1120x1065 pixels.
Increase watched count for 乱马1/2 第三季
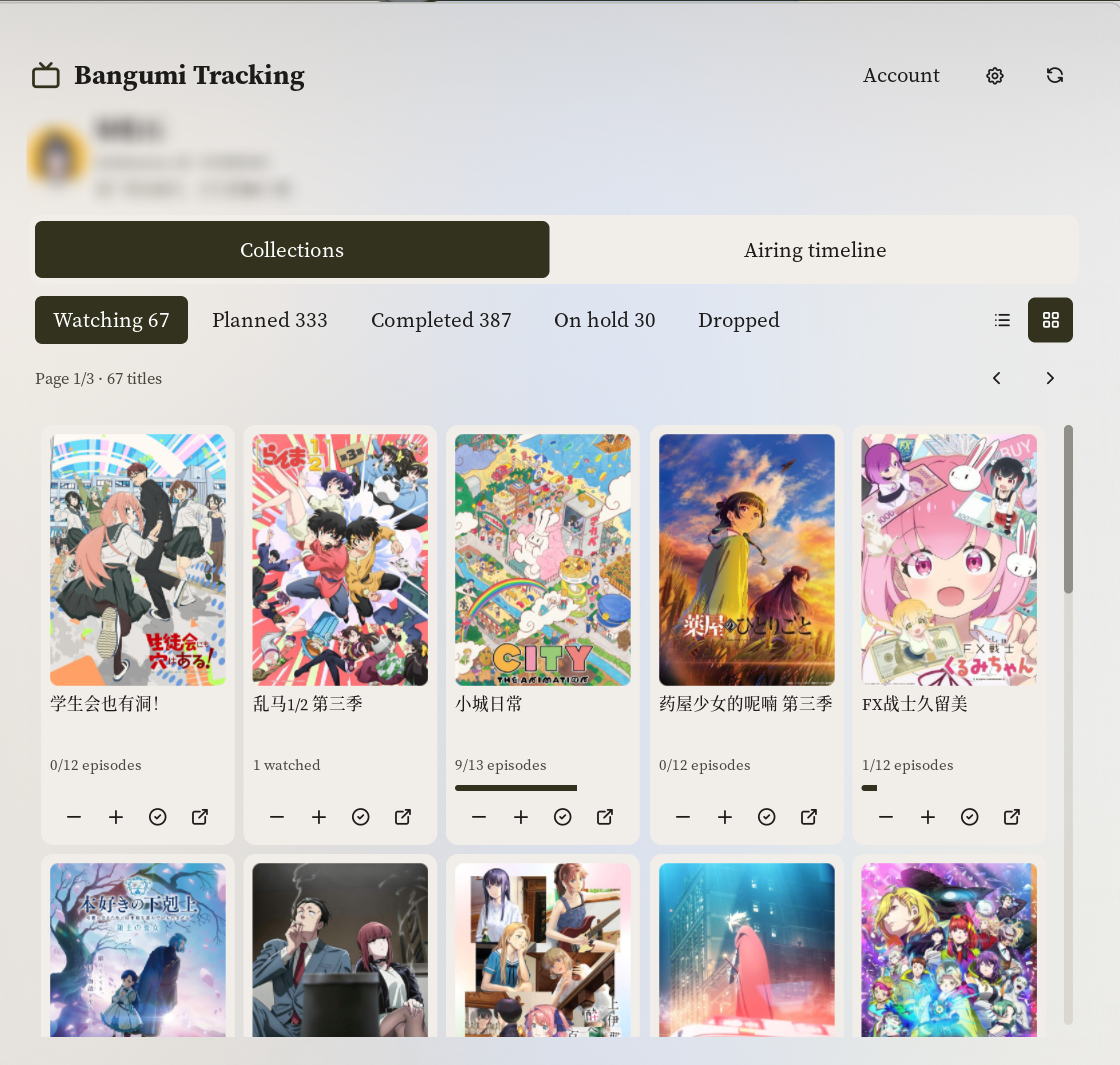point(319,816)
